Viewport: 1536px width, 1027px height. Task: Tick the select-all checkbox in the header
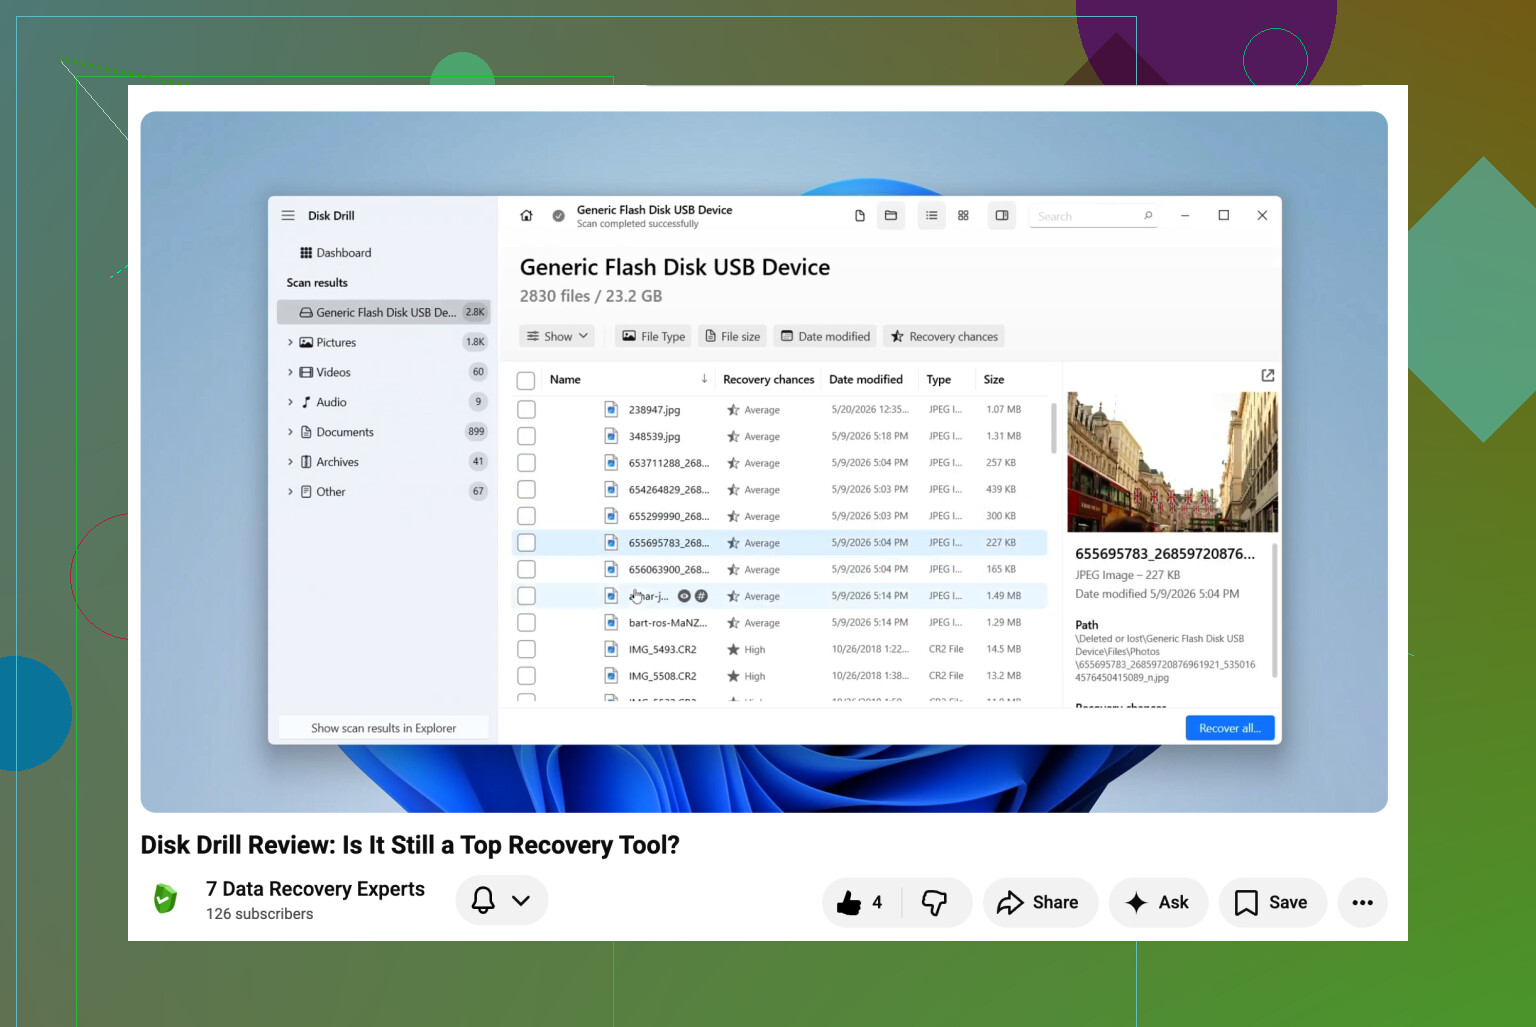[x=526, y=380]
